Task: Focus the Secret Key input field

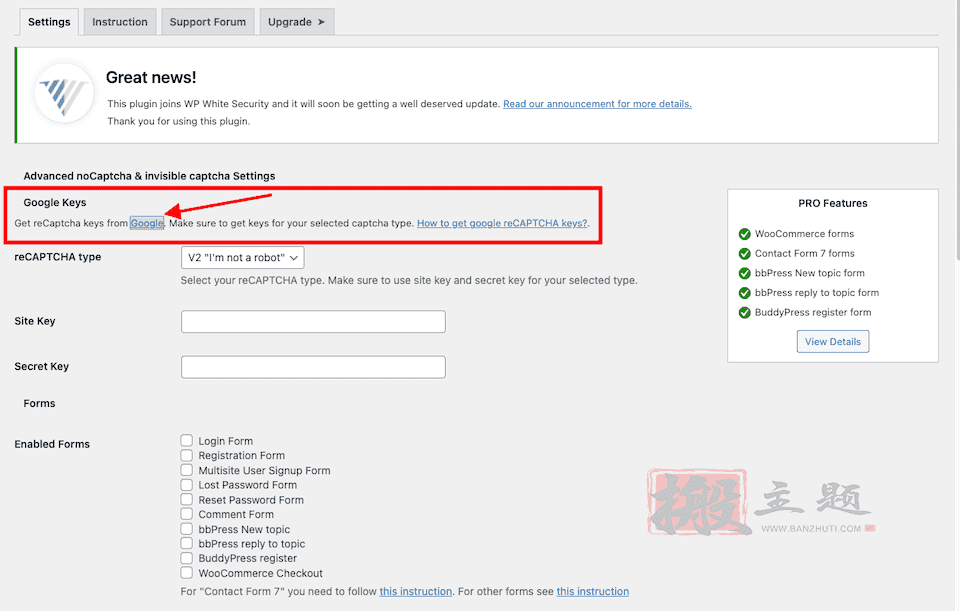Action: [313, 367]
